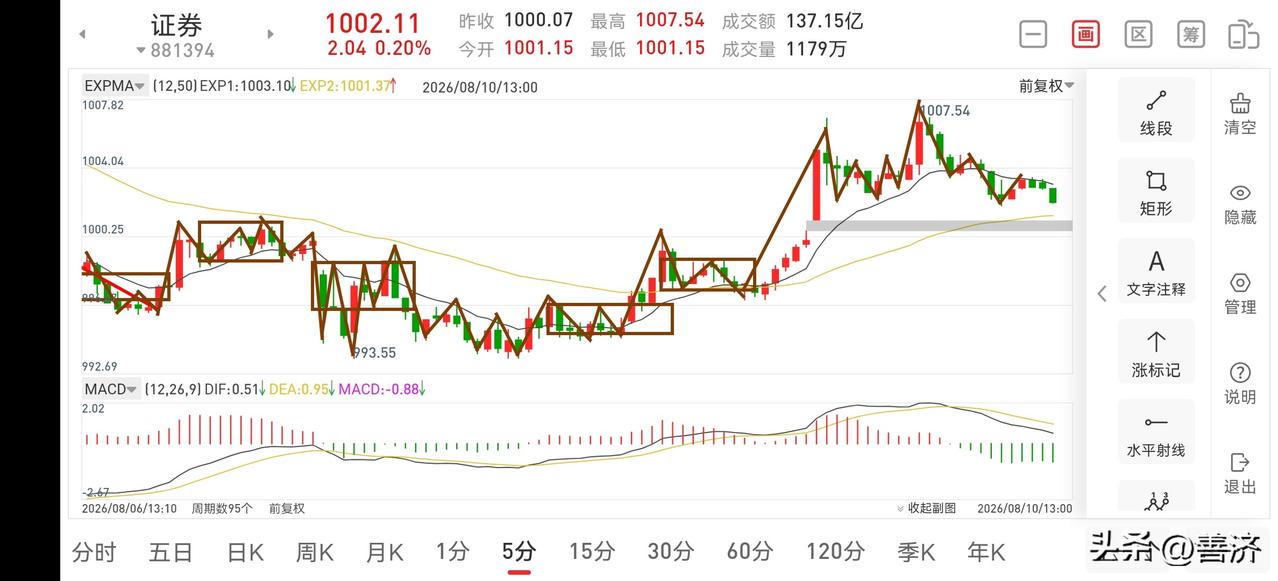Exit drawing mode via 退出
The width and height of the screenshot is (1278, 581).
tap(1240, 474)
